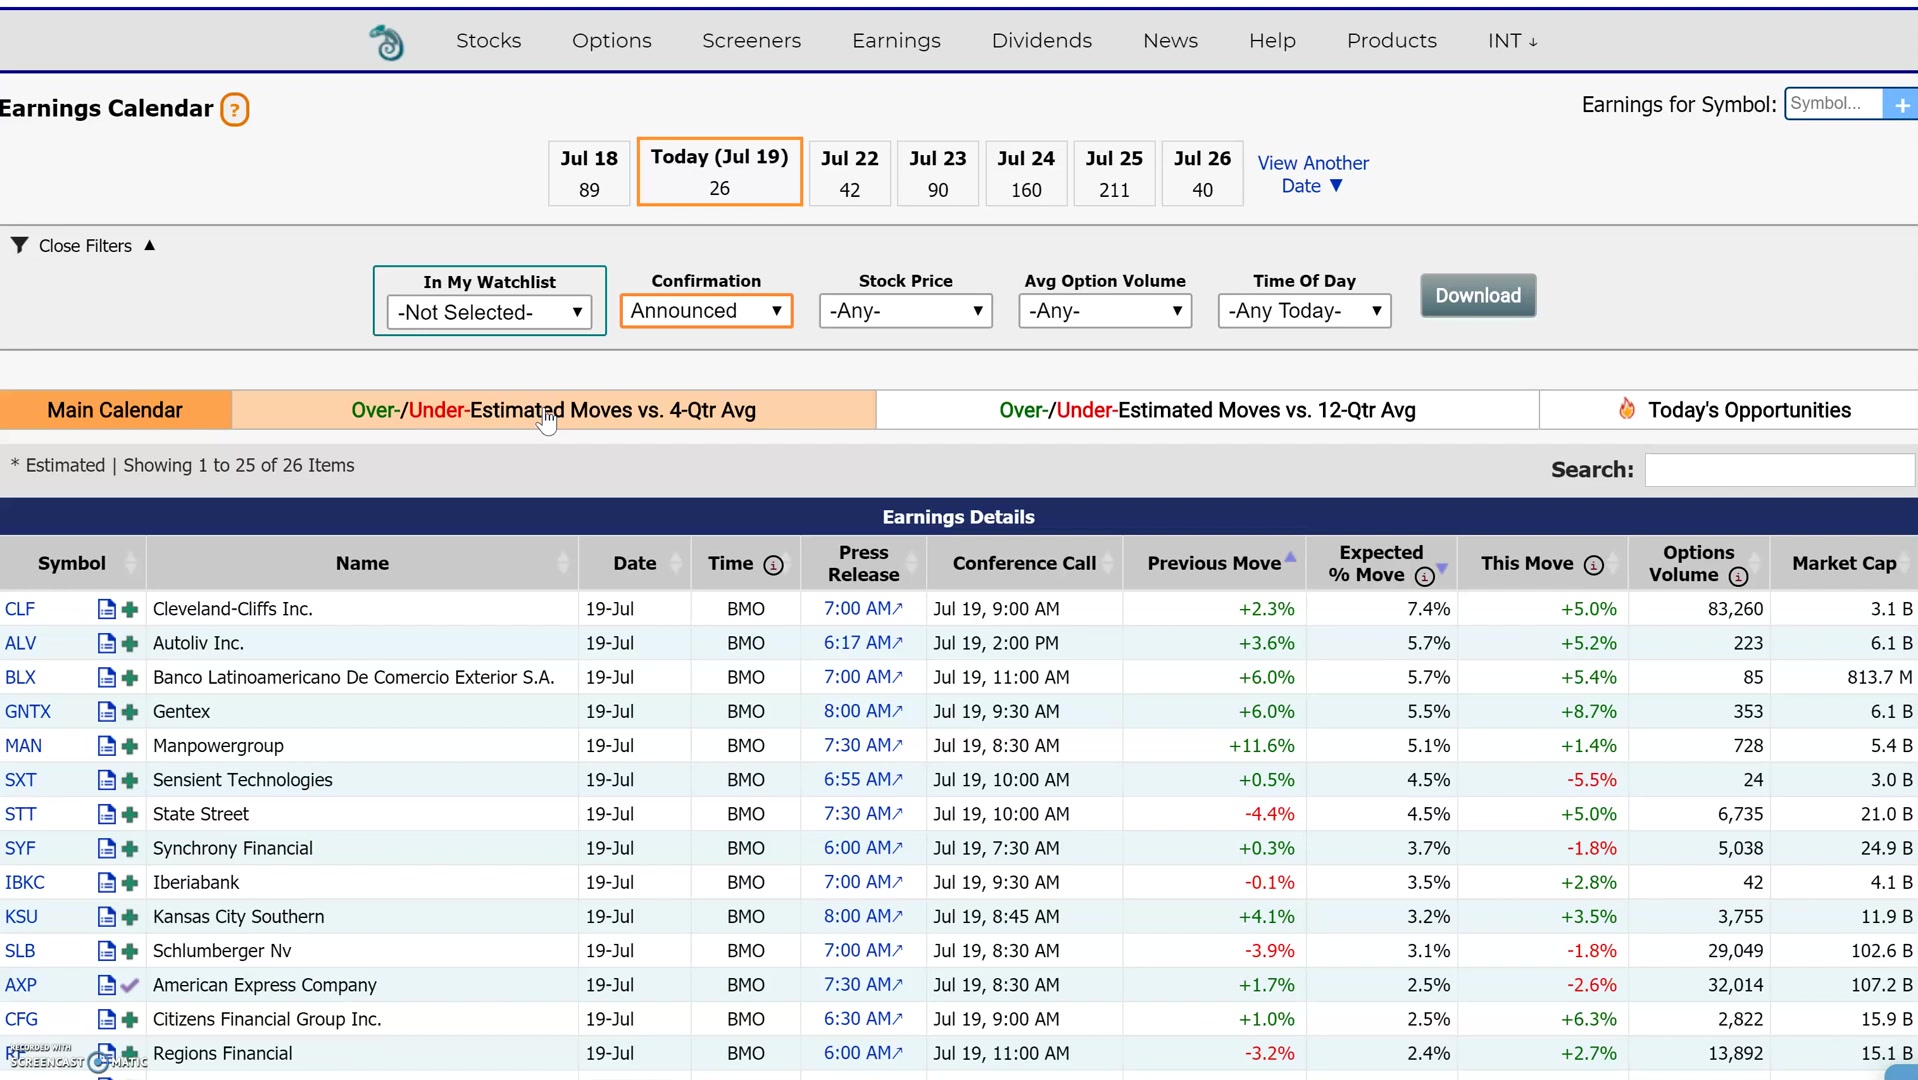This screenshot has height=1080, width=1918.
Task: Open the Earnings menu
Action: tap(896, 41)
